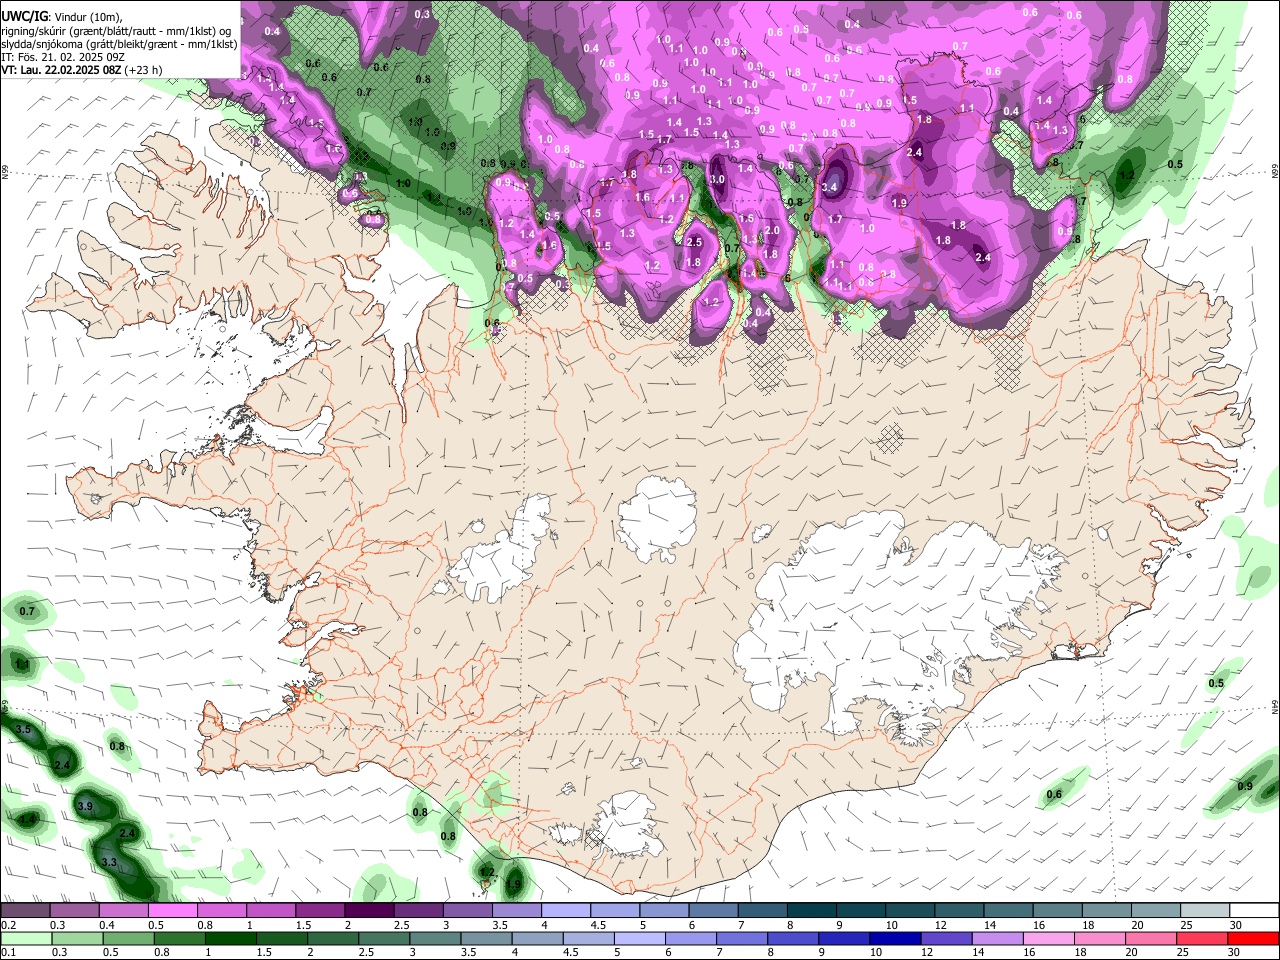Click the dark teal snow swatch between 8 and 9
Viewport: 1280px width, 960px height.
click(x=811, y=911)
